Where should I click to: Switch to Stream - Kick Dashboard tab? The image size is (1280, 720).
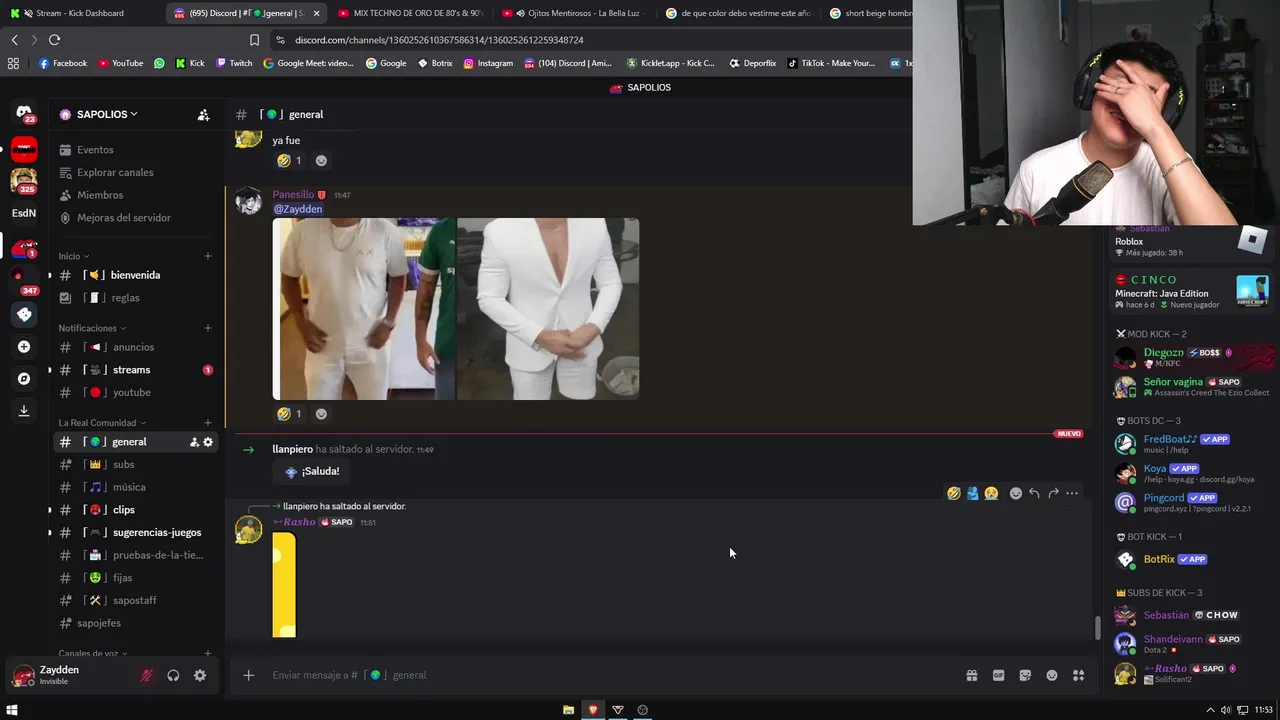coord(78,13)
